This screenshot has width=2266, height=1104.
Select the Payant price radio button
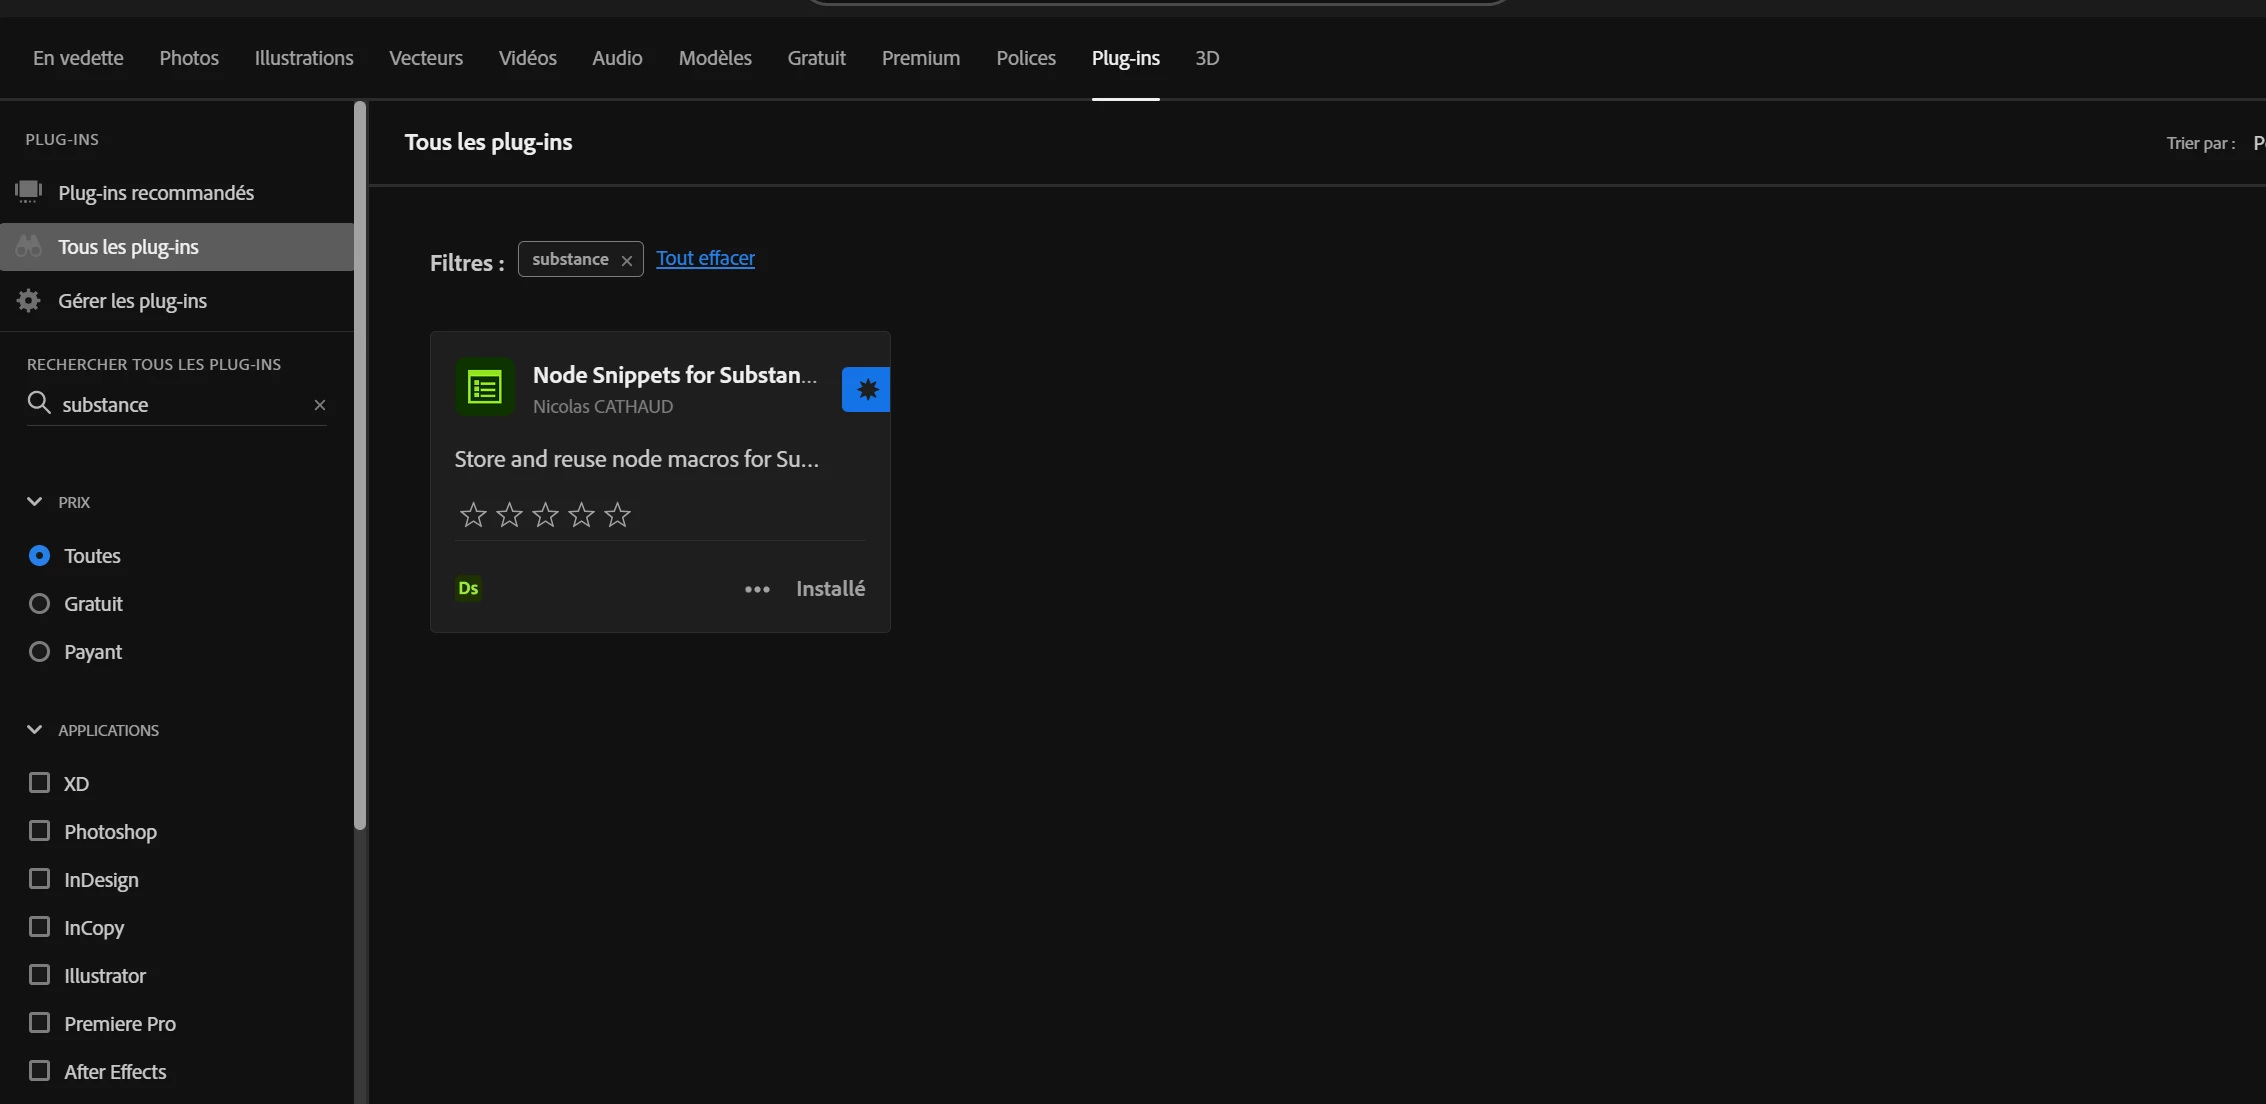point(39,651)
